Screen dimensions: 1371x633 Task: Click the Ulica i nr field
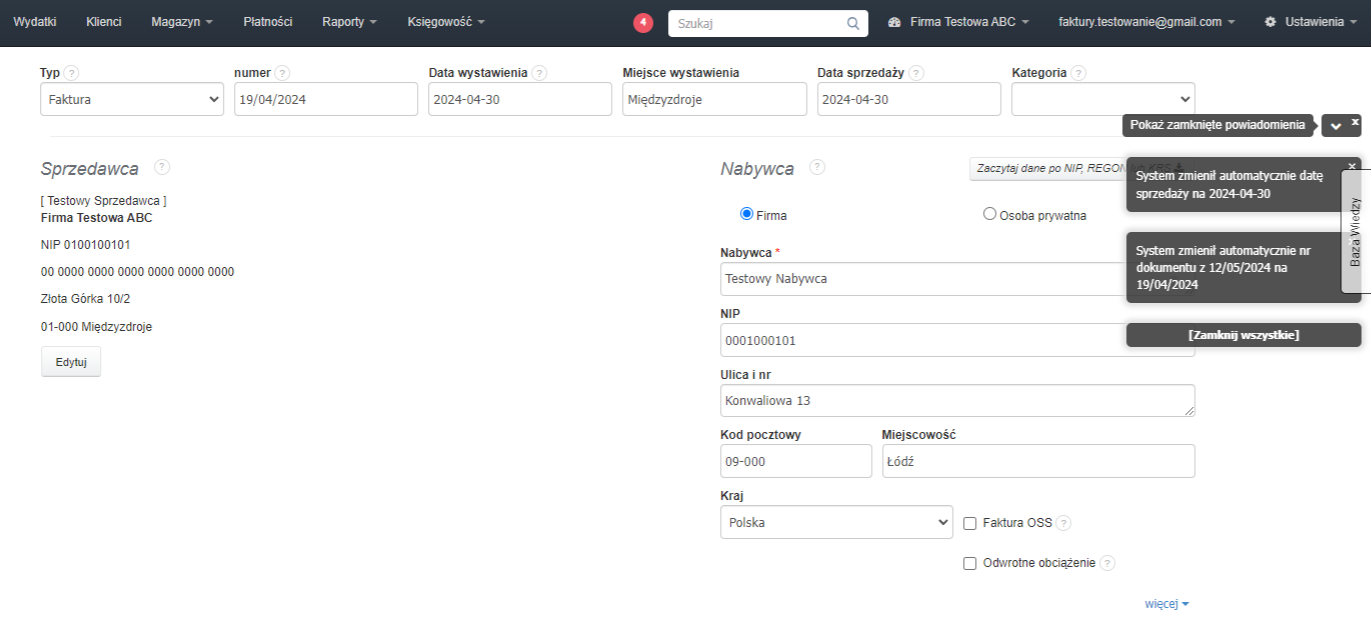pos(957,401)
